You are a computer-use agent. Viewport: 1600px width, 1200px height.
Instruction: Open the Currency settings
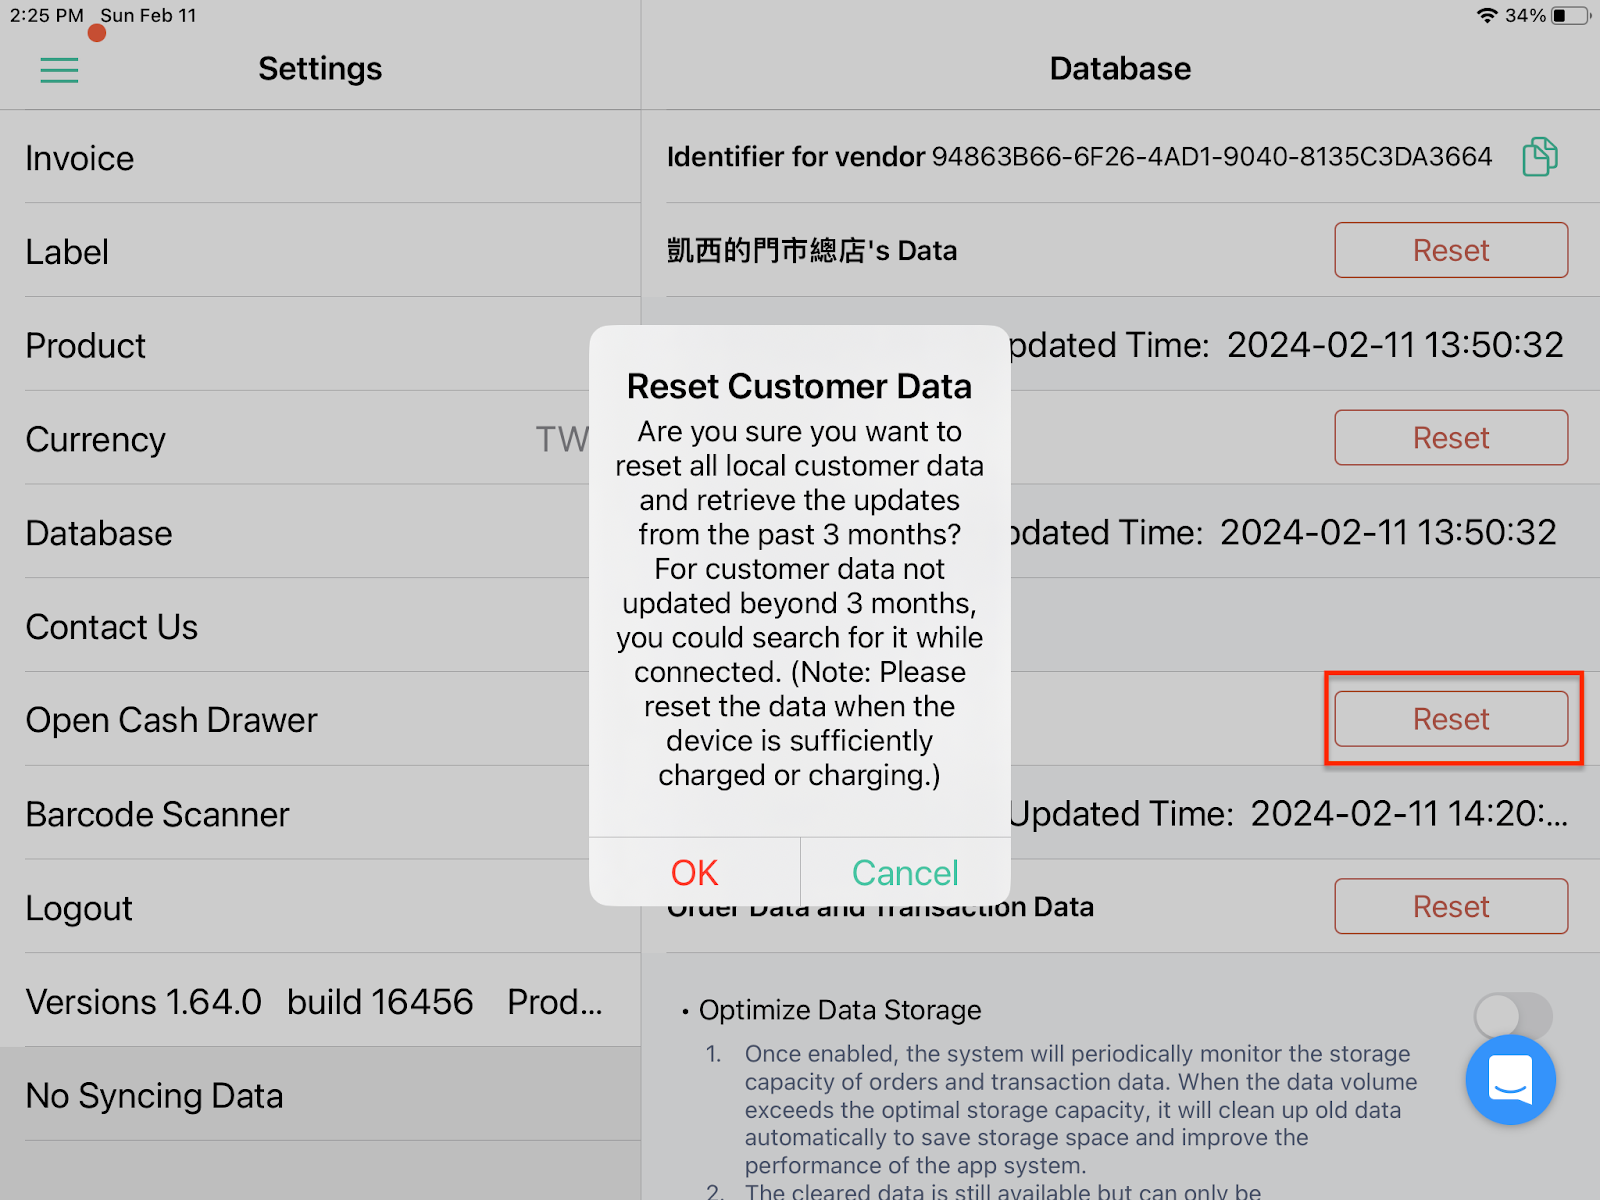tap(320, 439)
